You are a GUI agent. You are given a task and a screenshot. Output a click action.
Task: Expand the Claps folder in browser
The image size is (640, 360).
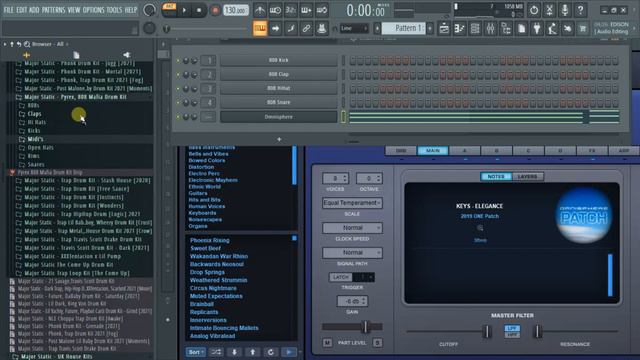tap(34, 114)
